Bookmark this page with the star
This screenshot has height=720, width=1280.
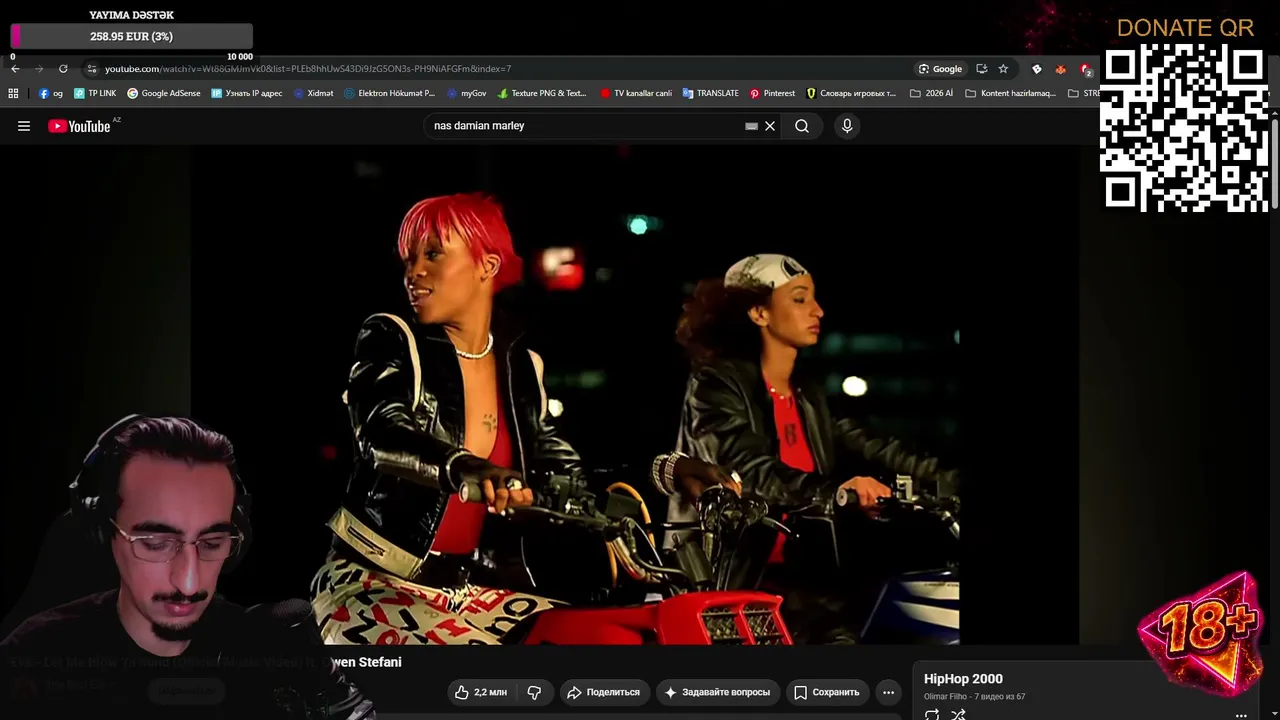(x=1003, y=69)
